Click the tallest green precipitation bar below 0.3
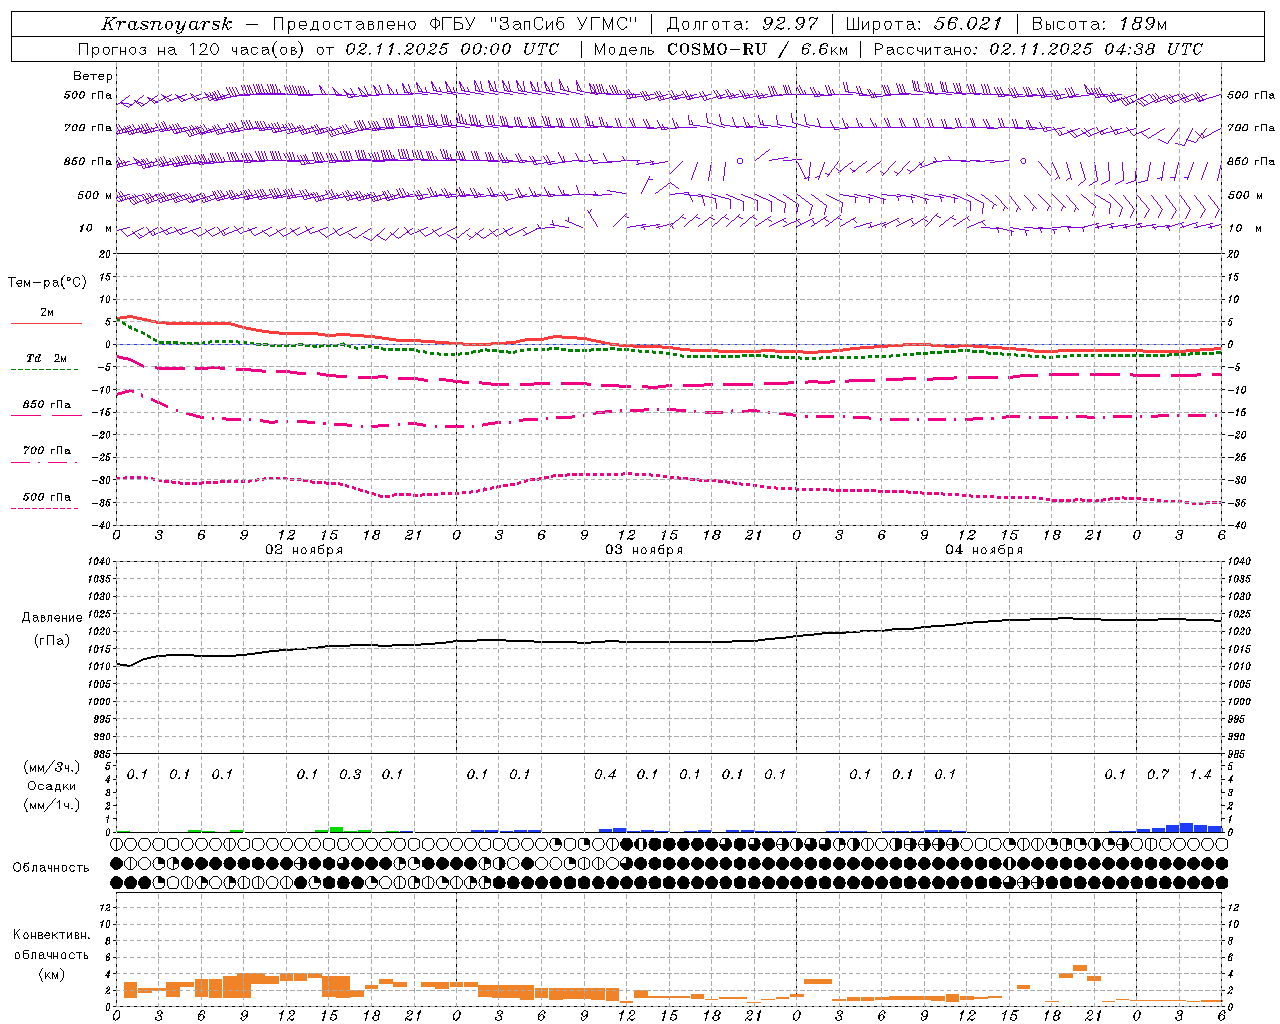 coord(336,829)
